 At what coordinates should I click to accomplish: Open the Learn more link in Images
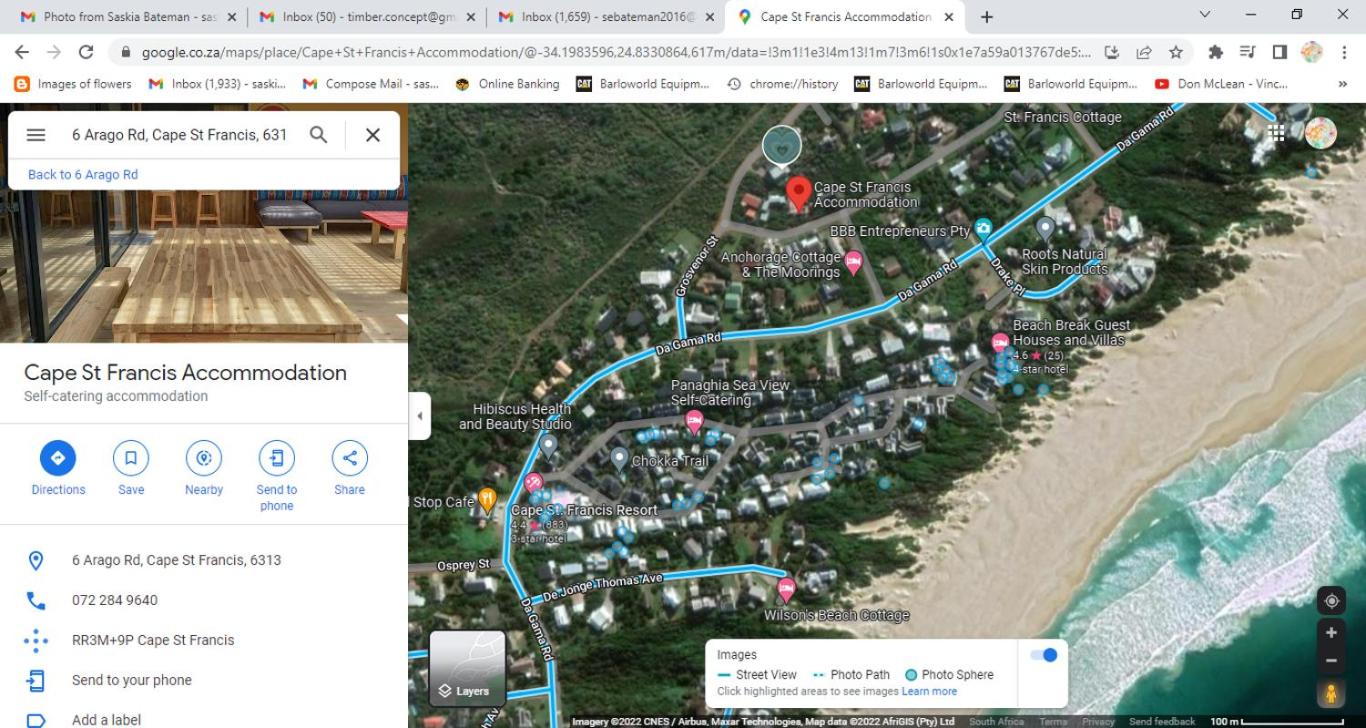pos(929,692)
